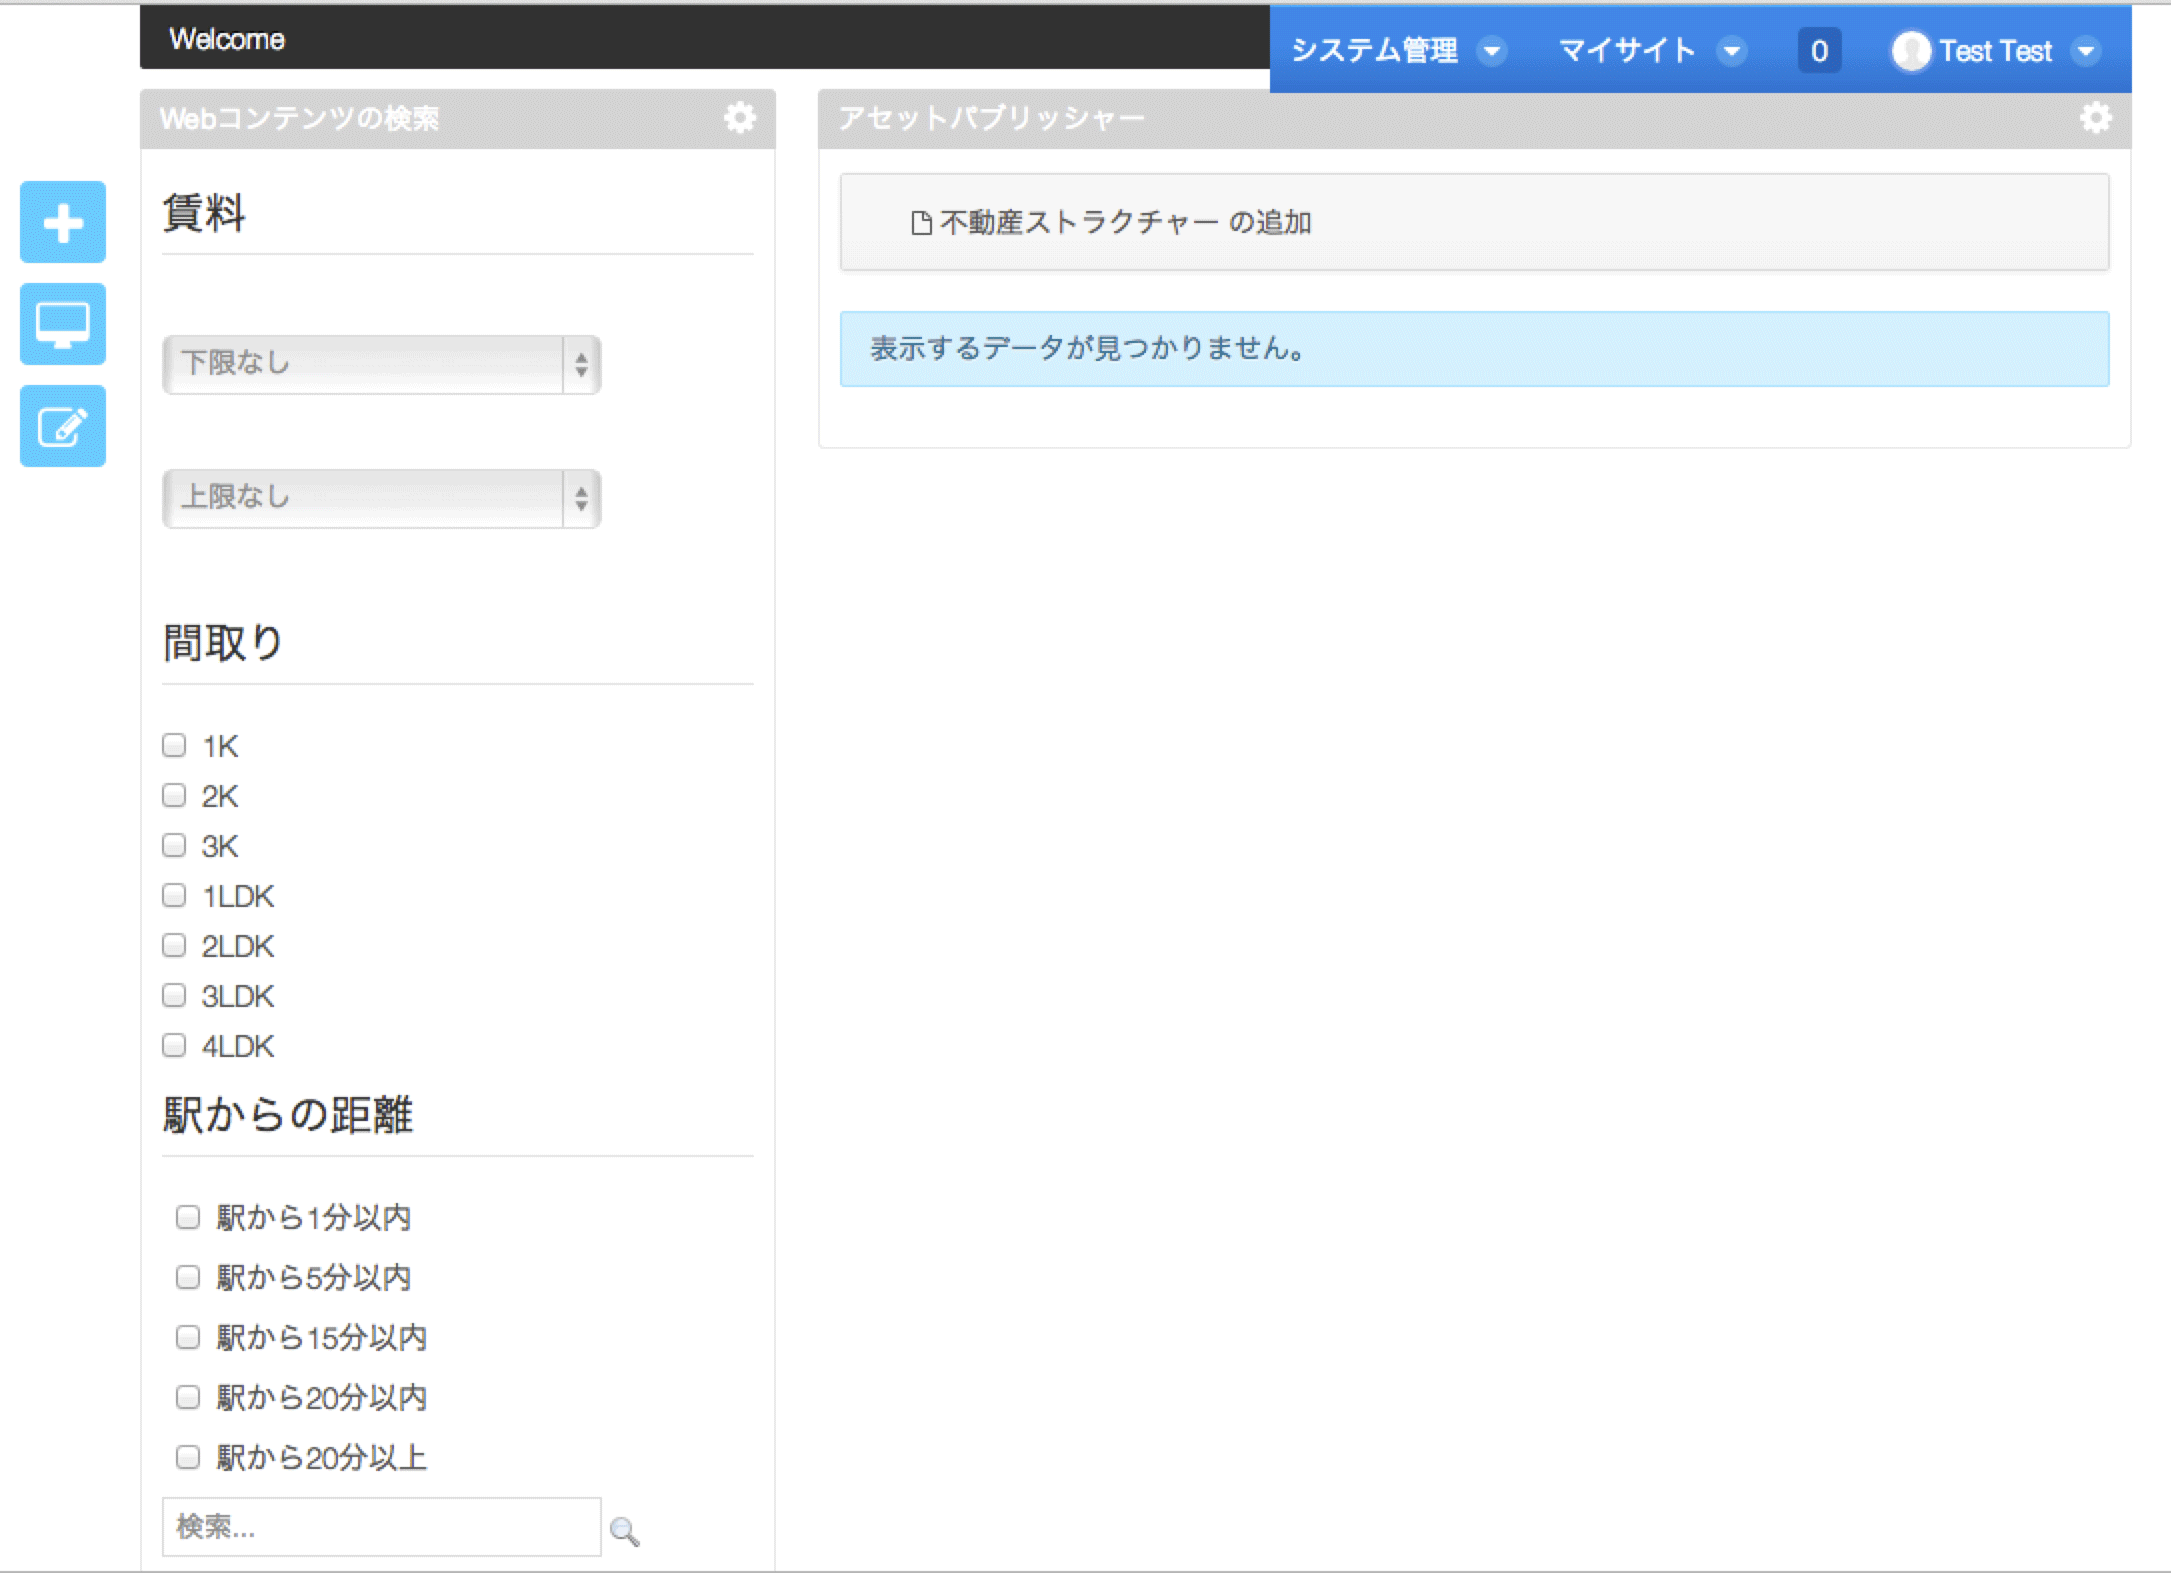Image resolution: width=2171 pixels, height=1573 pixels.
Task: Click the magnifying glass search icon
Action: click(x=625, y=1531)
